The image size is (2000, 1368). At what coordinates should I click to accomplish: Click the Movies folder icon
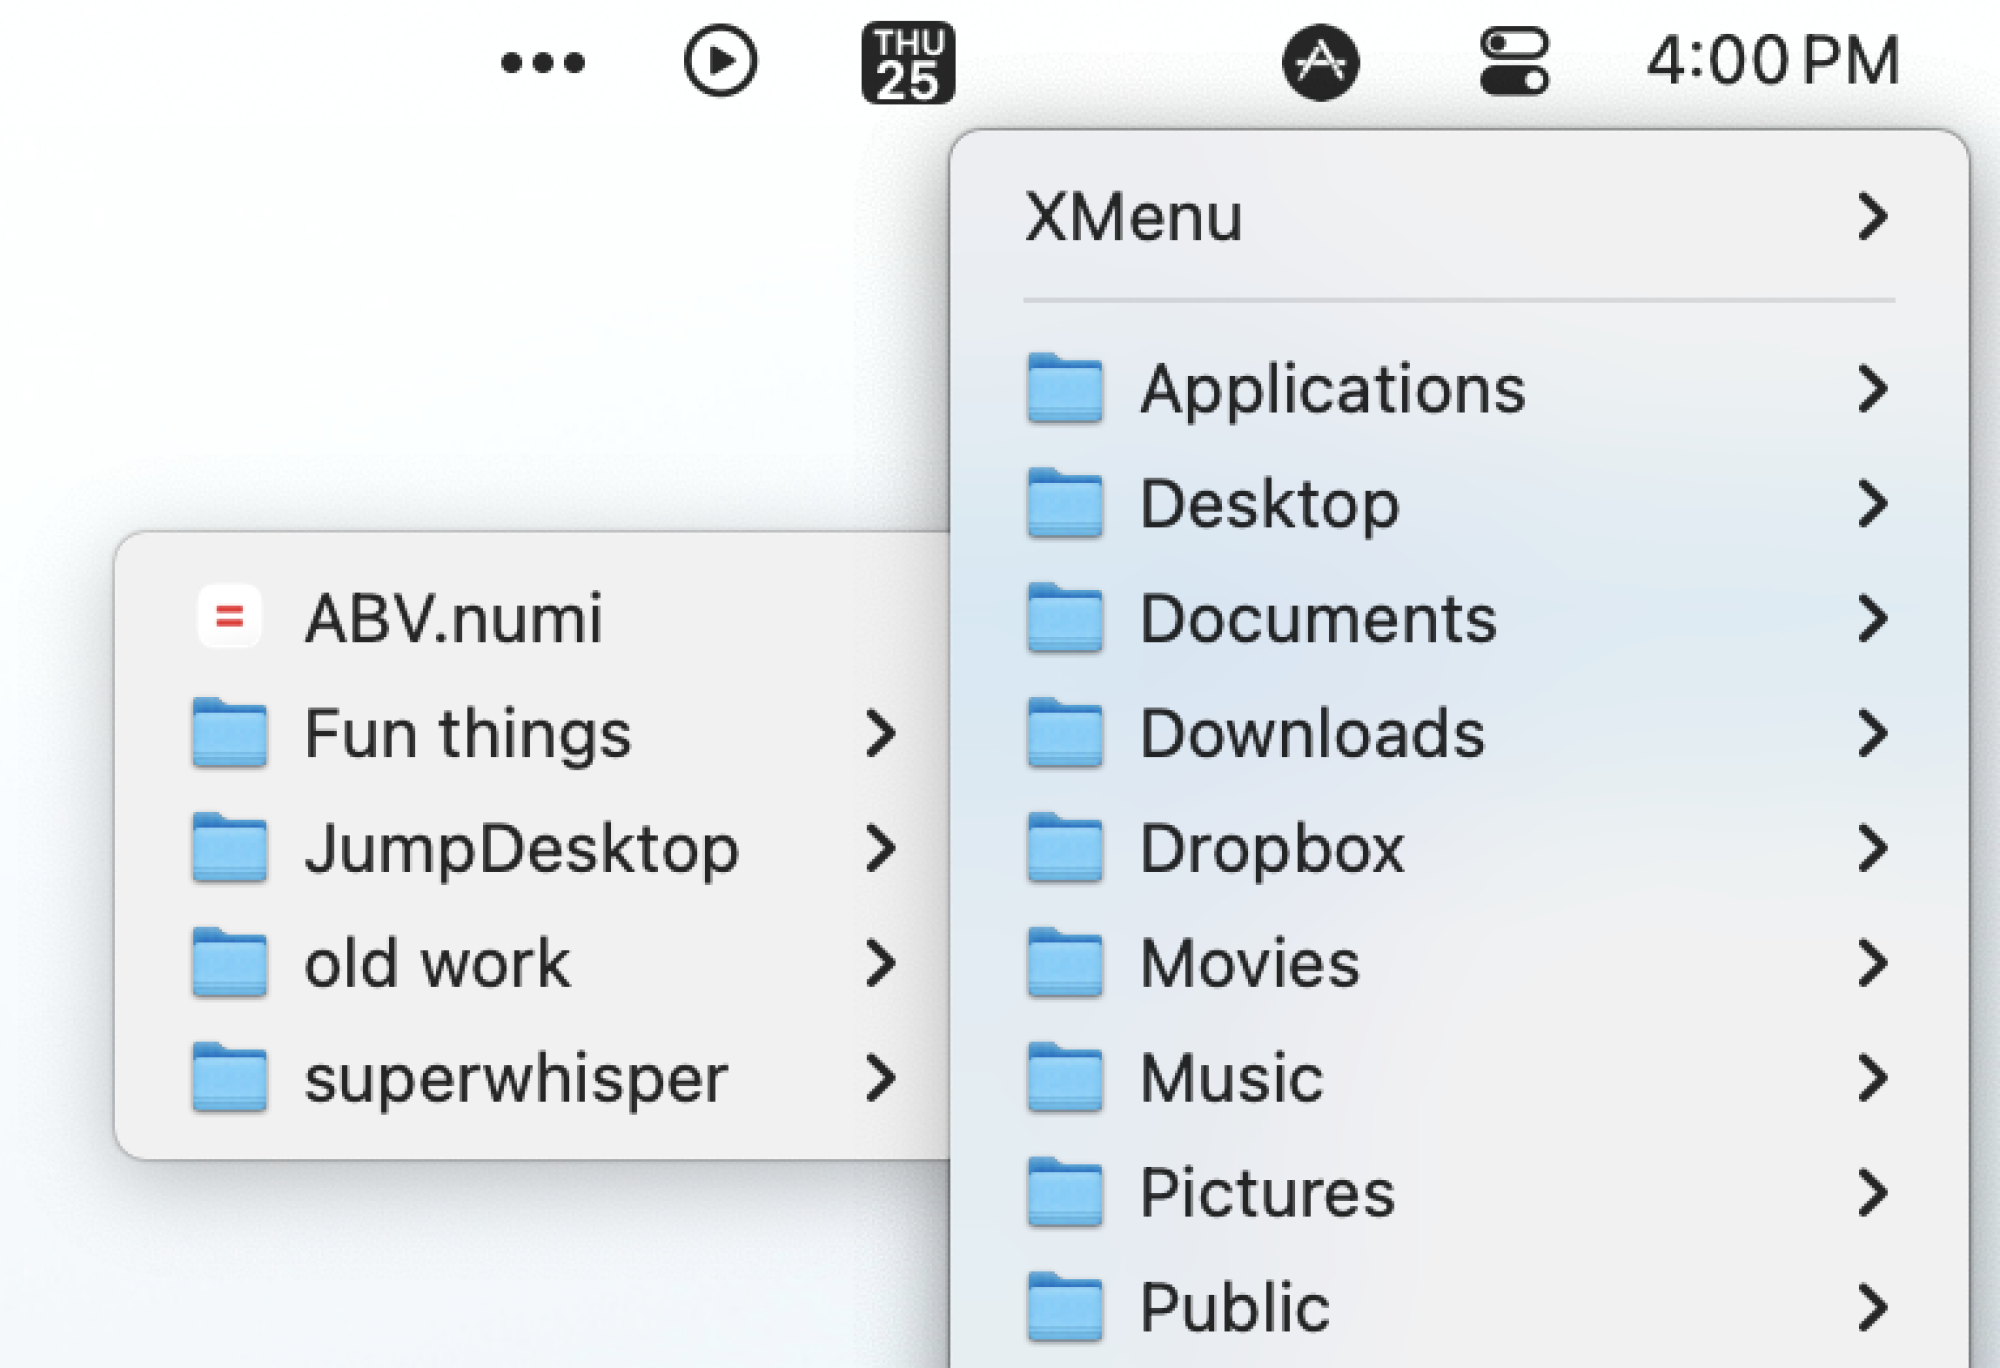point(1065,963)
